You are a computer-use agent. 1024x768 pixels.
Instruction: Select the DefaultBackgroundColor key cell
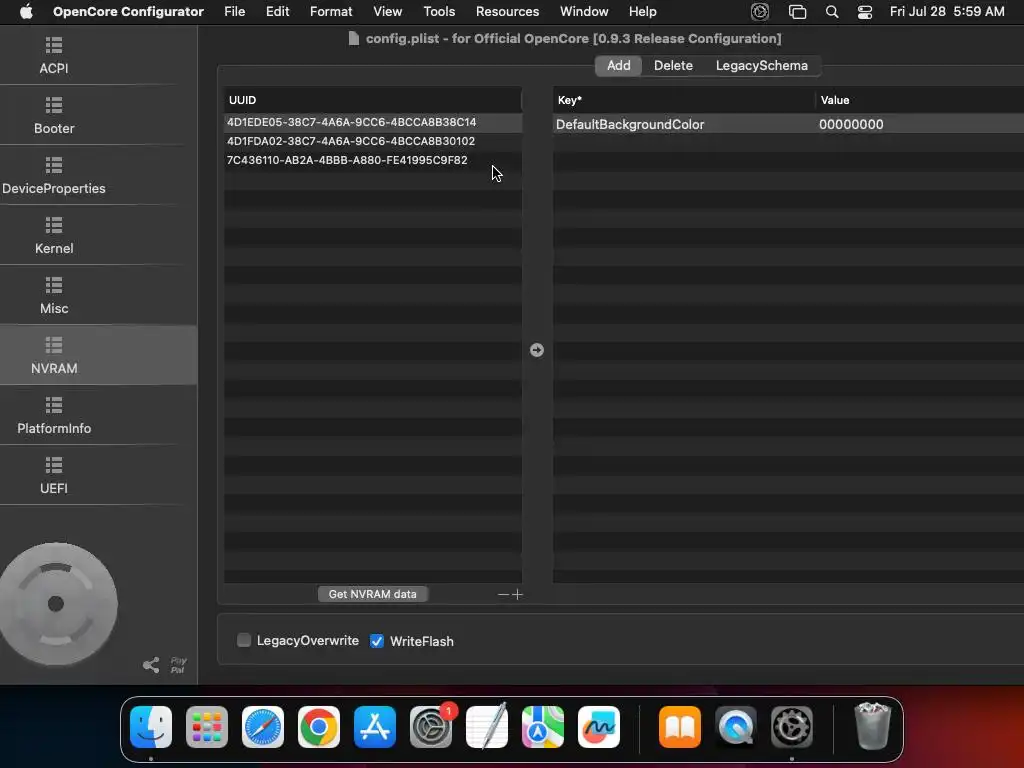click(683, 124)
